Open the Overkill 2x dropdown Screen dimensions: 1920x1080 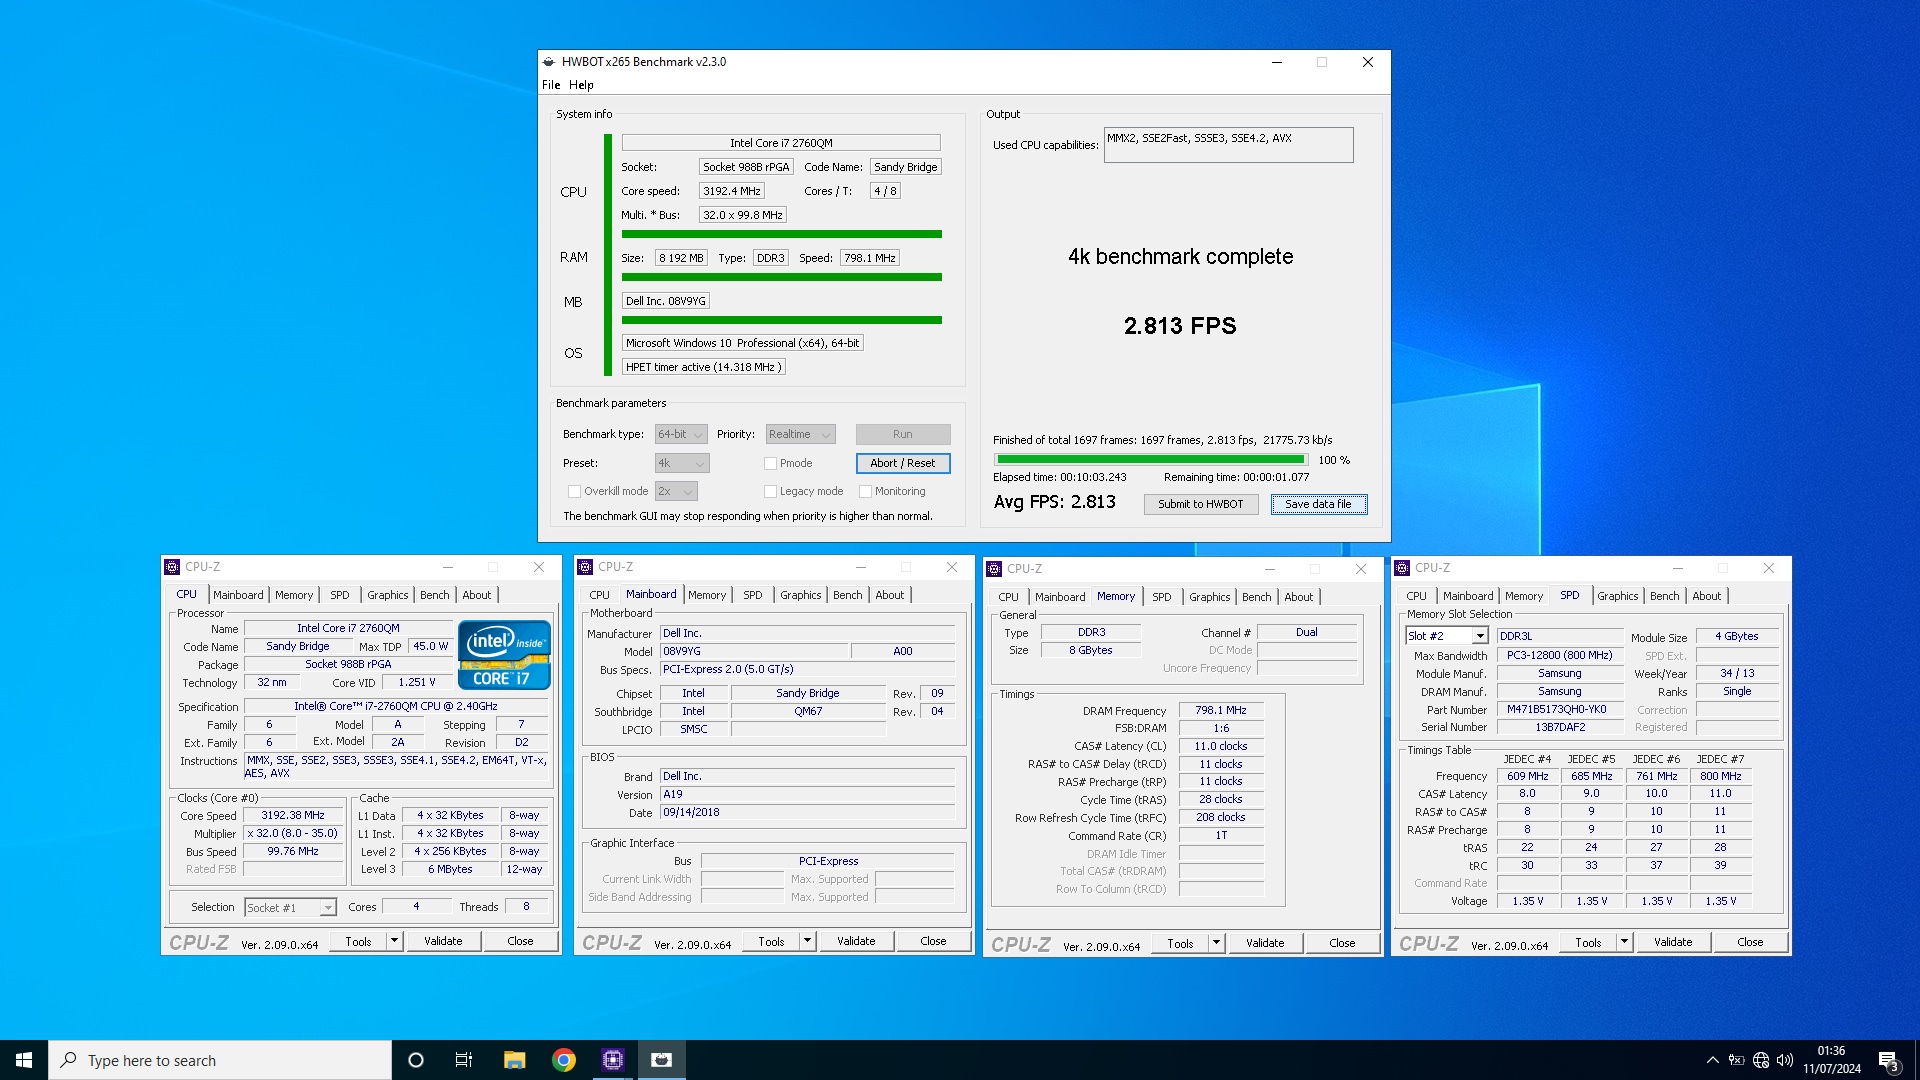(676, 491)
